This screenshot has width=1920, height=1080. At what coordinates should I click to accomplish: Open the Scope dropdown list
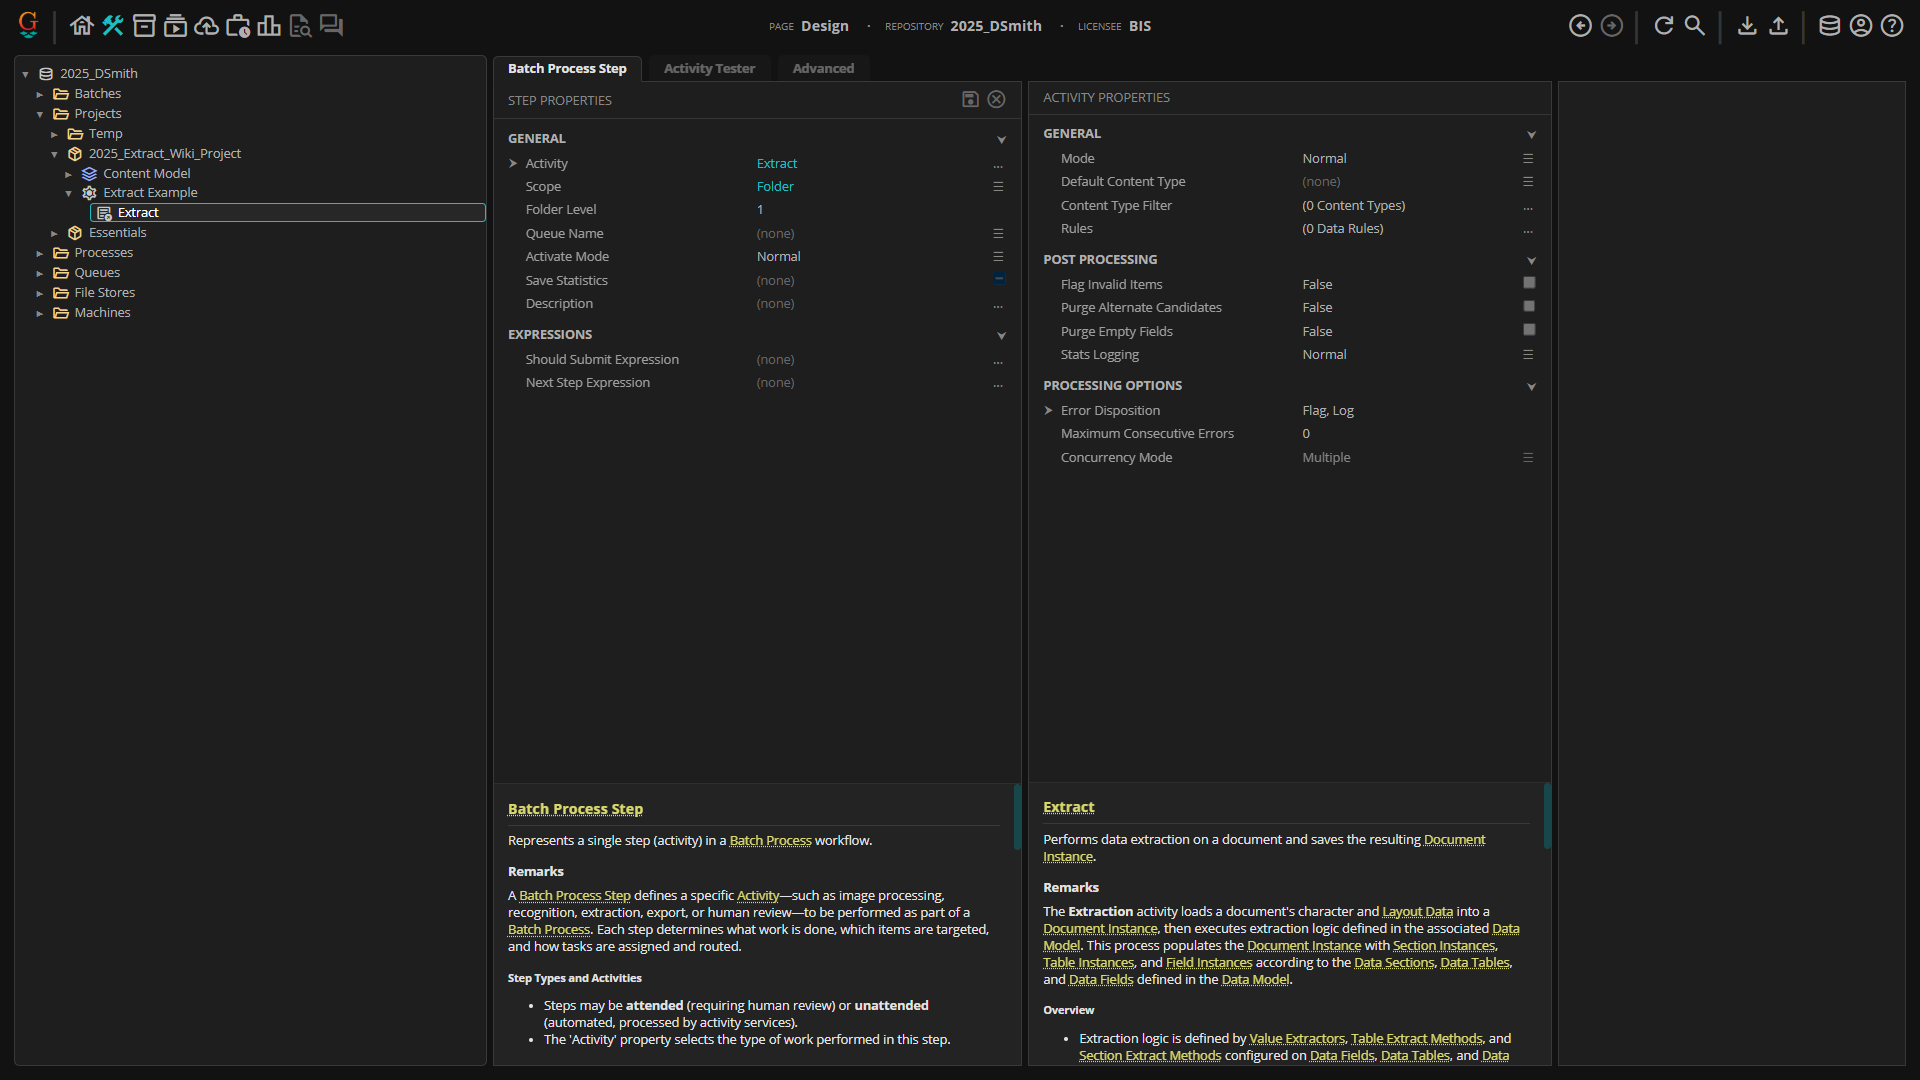997,187
